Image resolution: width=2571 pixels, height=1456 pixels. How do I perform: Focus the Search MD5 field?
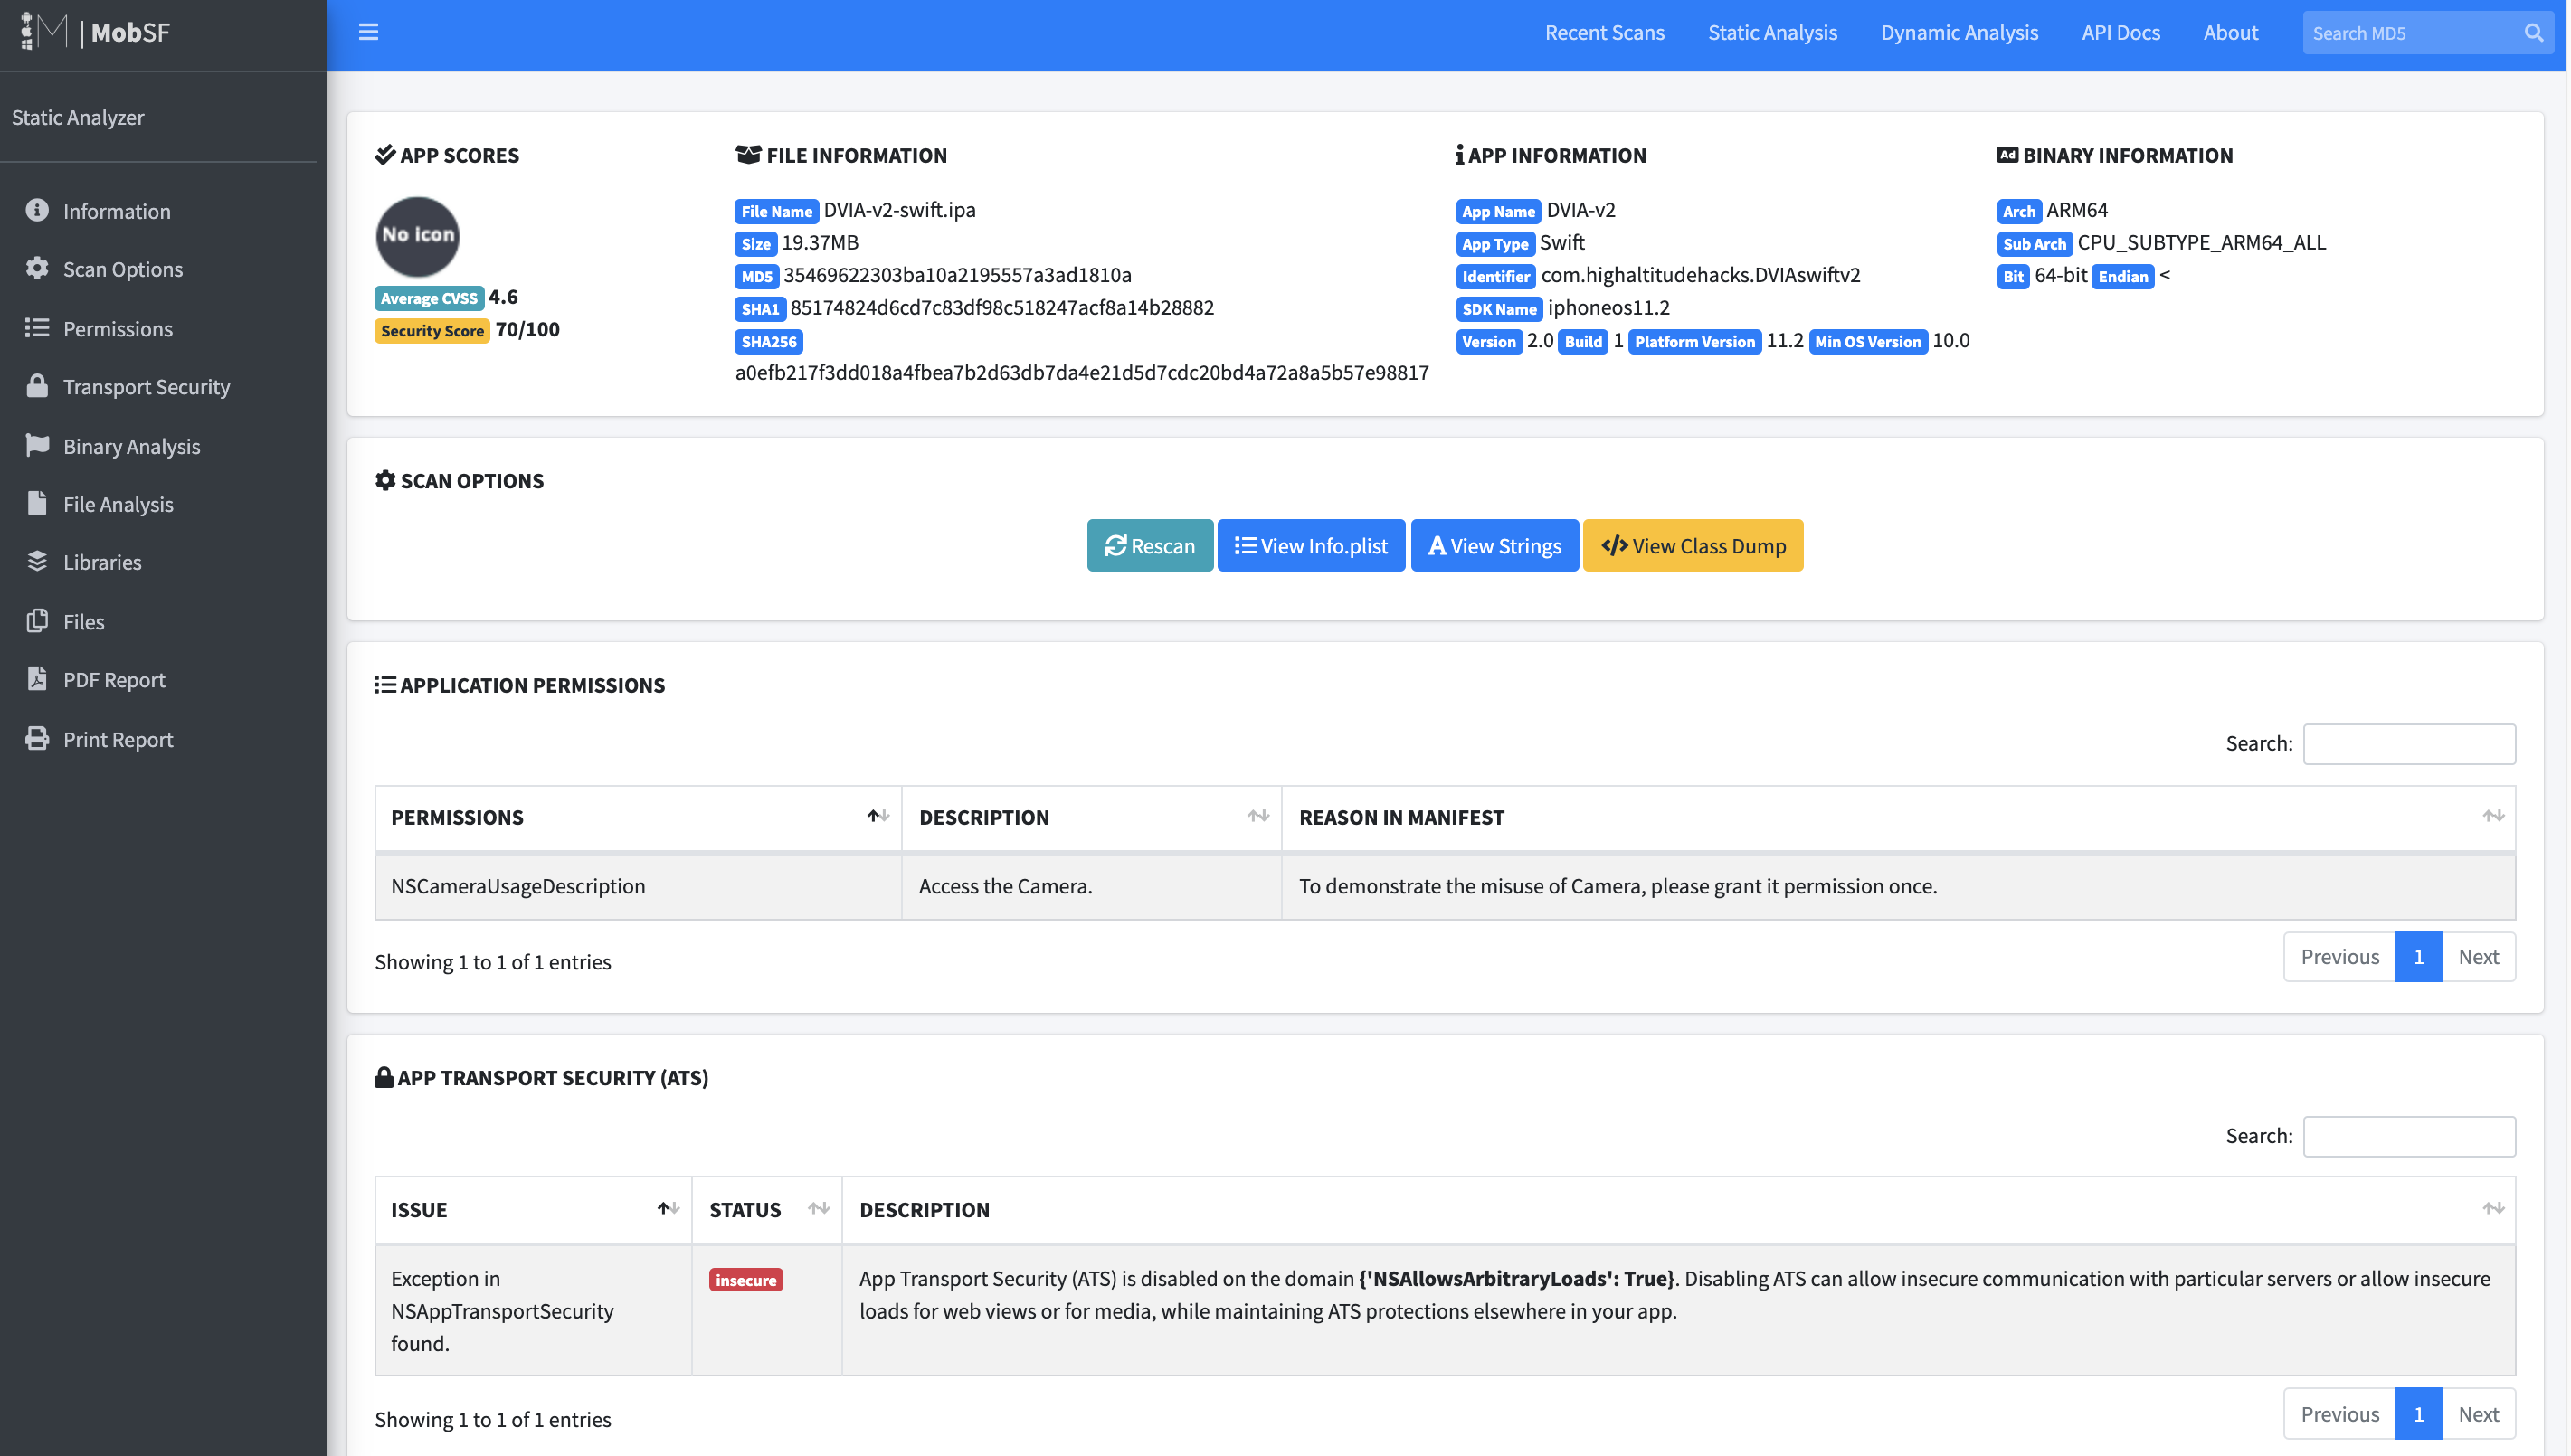click(x=2410, y=33)
